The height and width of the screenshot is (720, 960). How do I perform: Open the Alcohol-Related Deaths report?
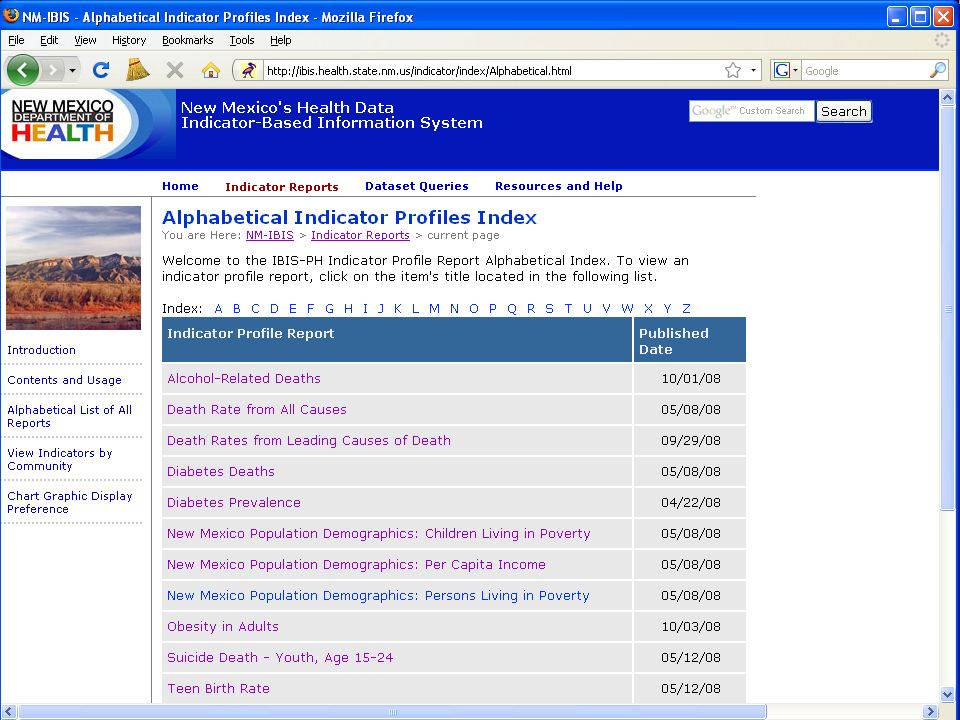(244, 378)
